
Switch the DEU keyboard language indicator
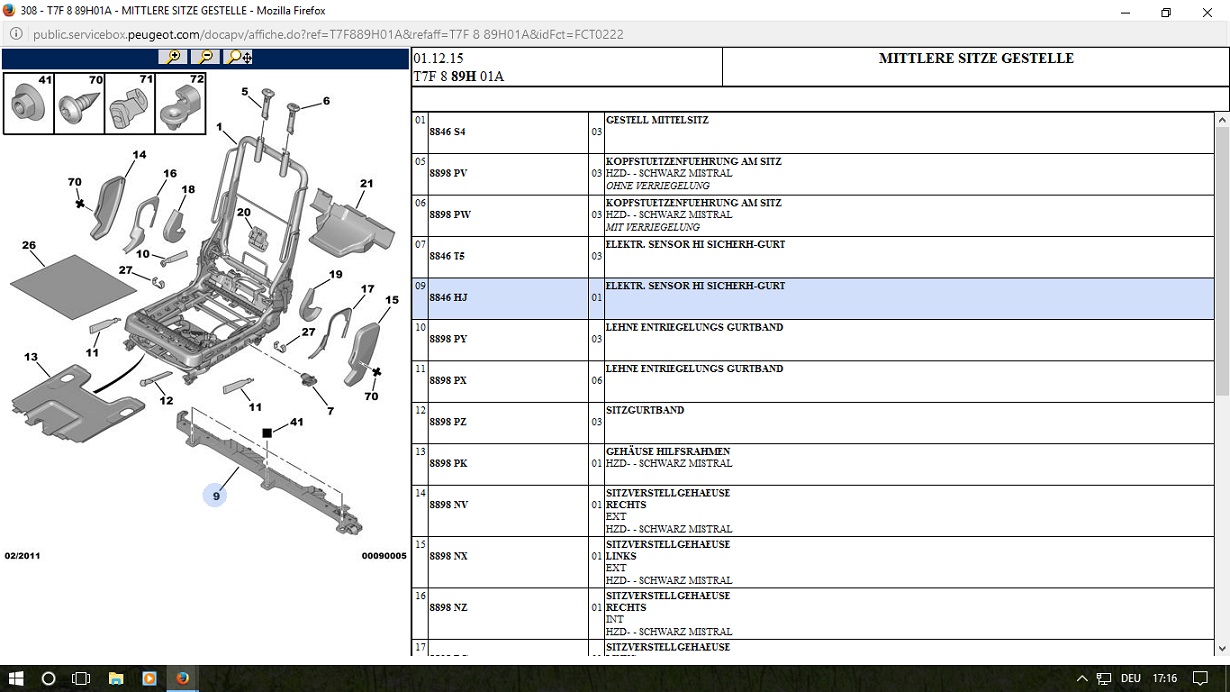[x=1130, y=678]
